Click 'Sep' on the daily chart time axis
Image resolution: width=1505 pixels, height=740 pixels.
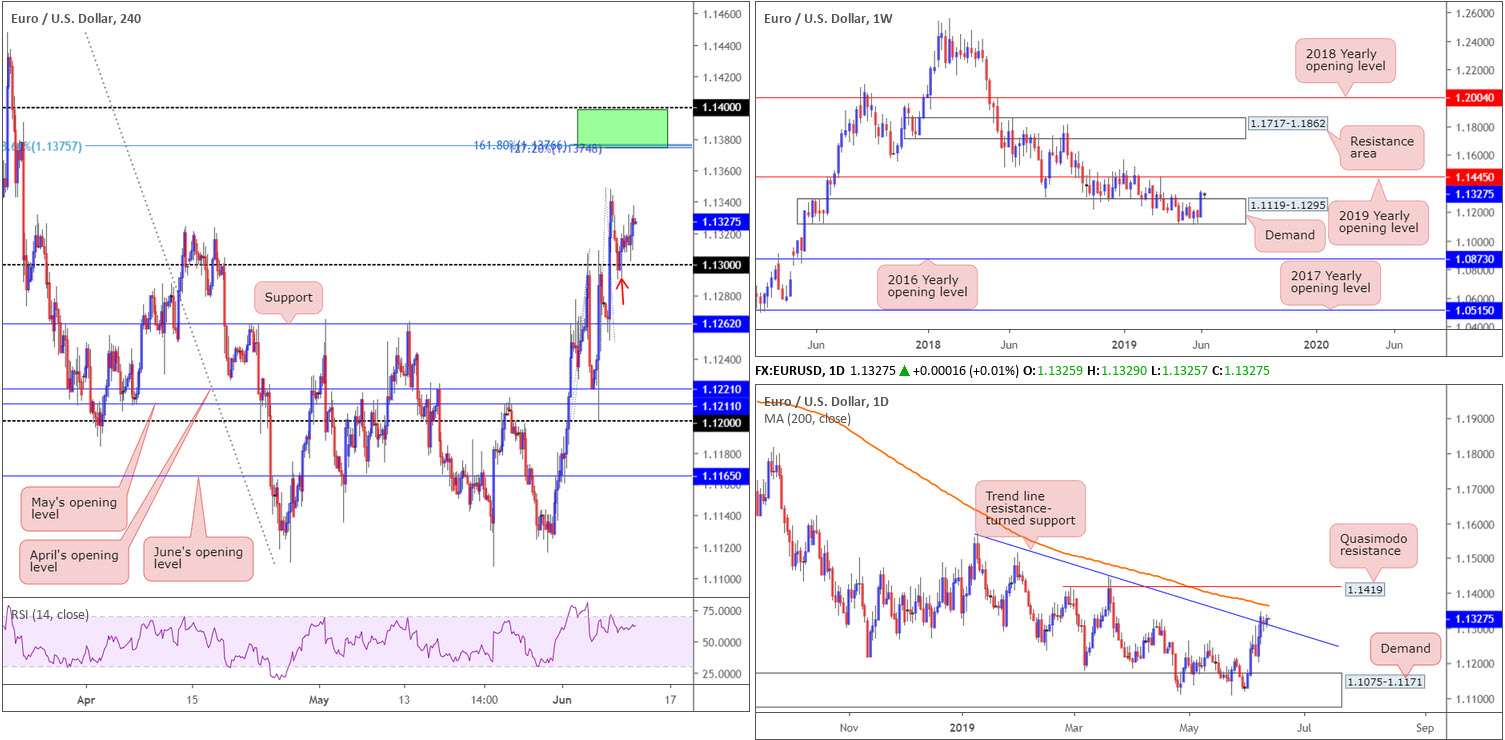1425,728
